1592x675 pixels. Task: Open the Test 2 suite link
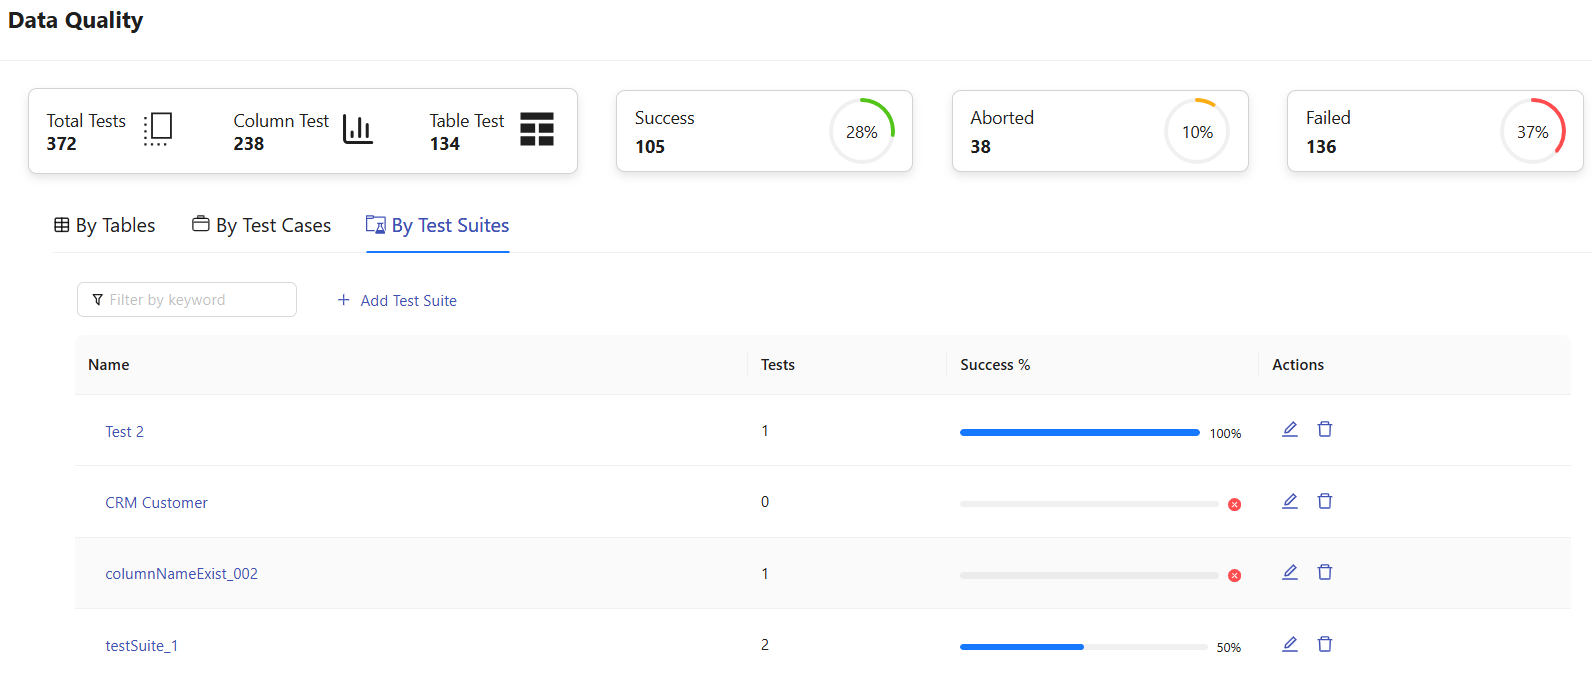[125, 432]
